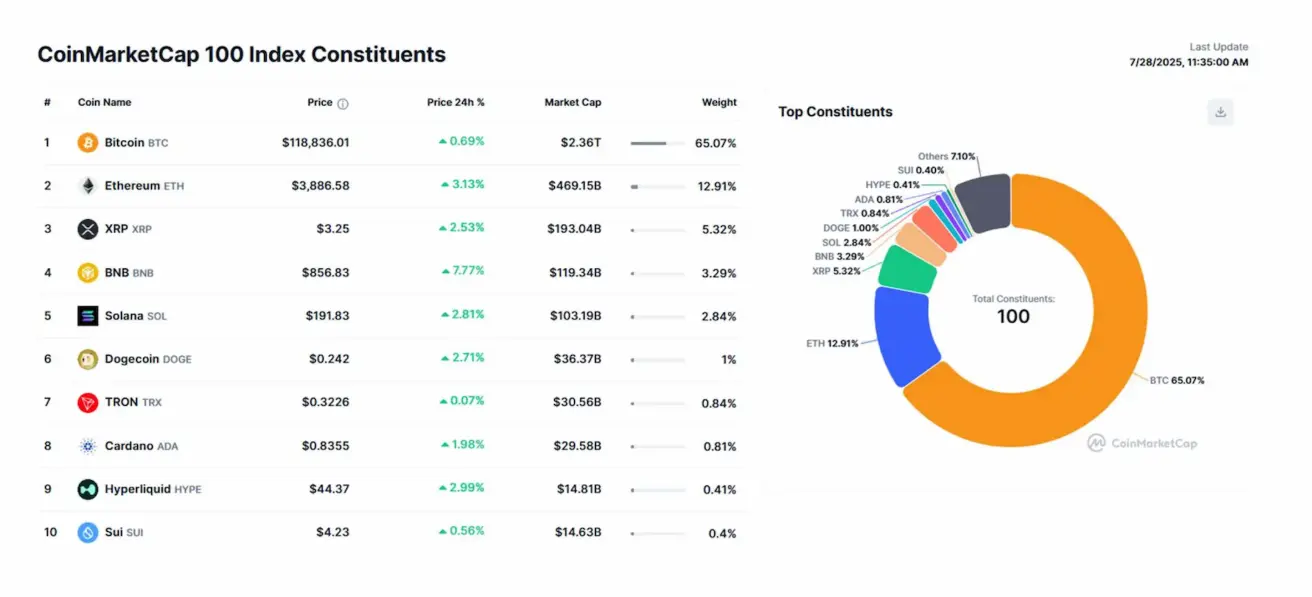1312x597 pixels.
Task: Open the Sui SUI coin link
Action: click(124, 533)
